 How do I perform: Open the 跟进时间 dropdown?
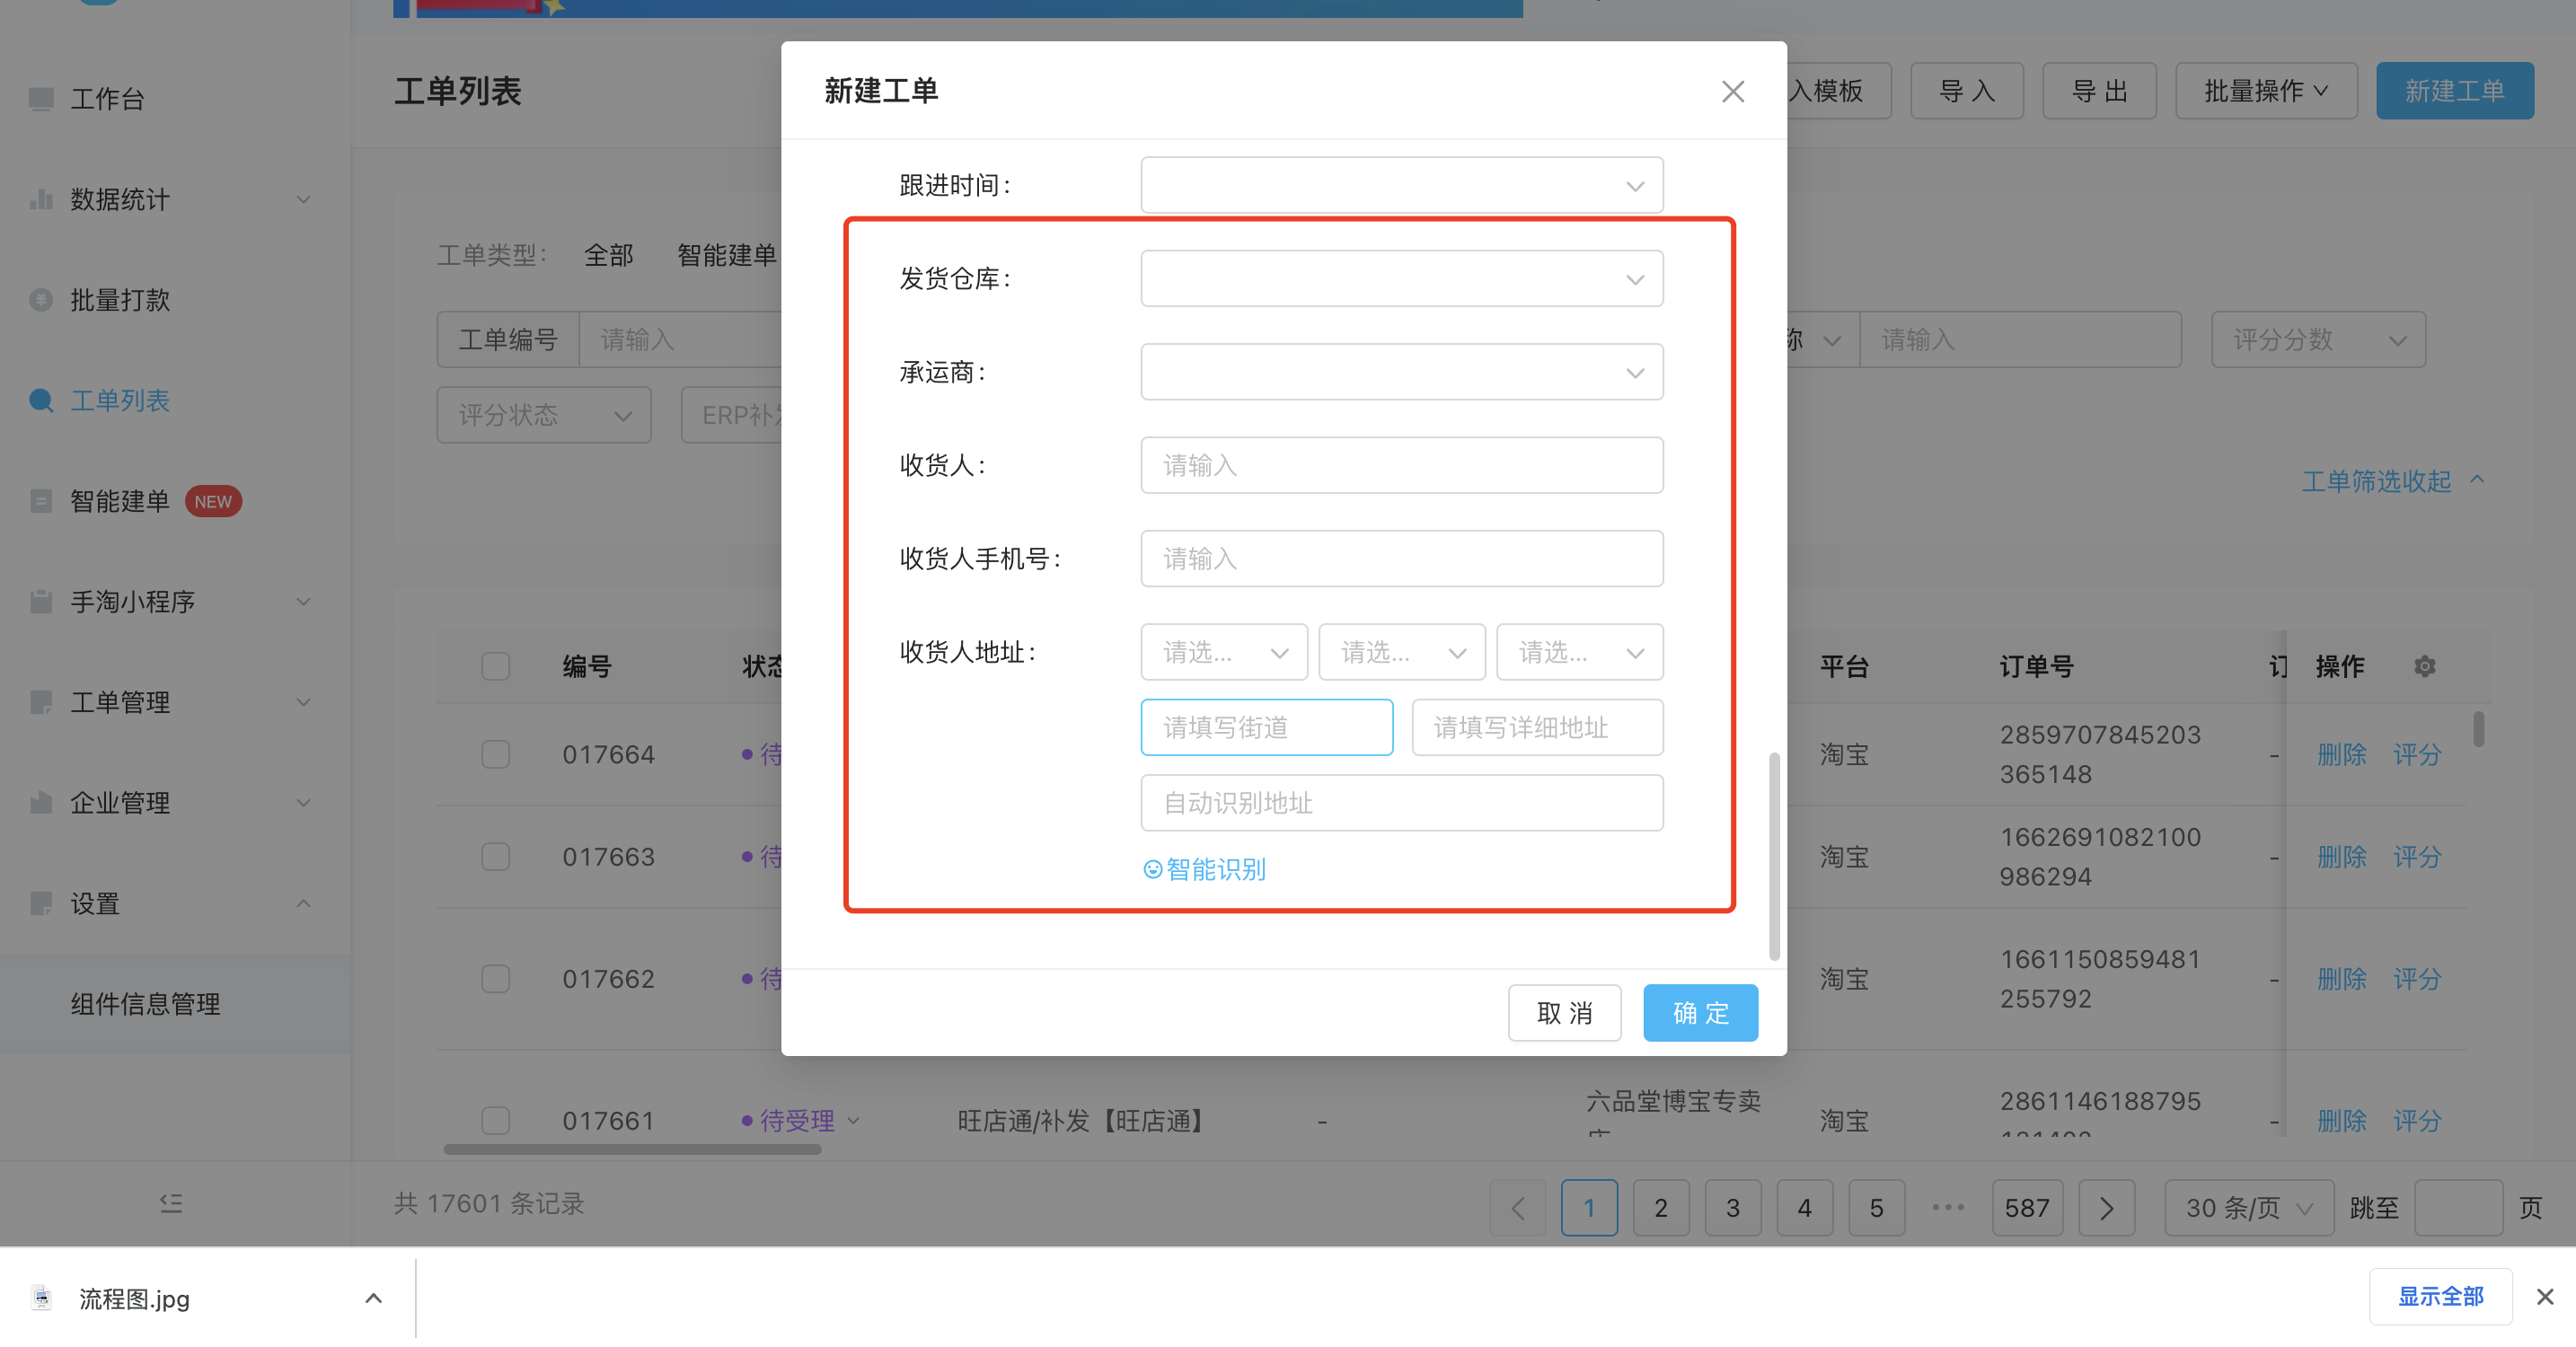(1401, 185)
